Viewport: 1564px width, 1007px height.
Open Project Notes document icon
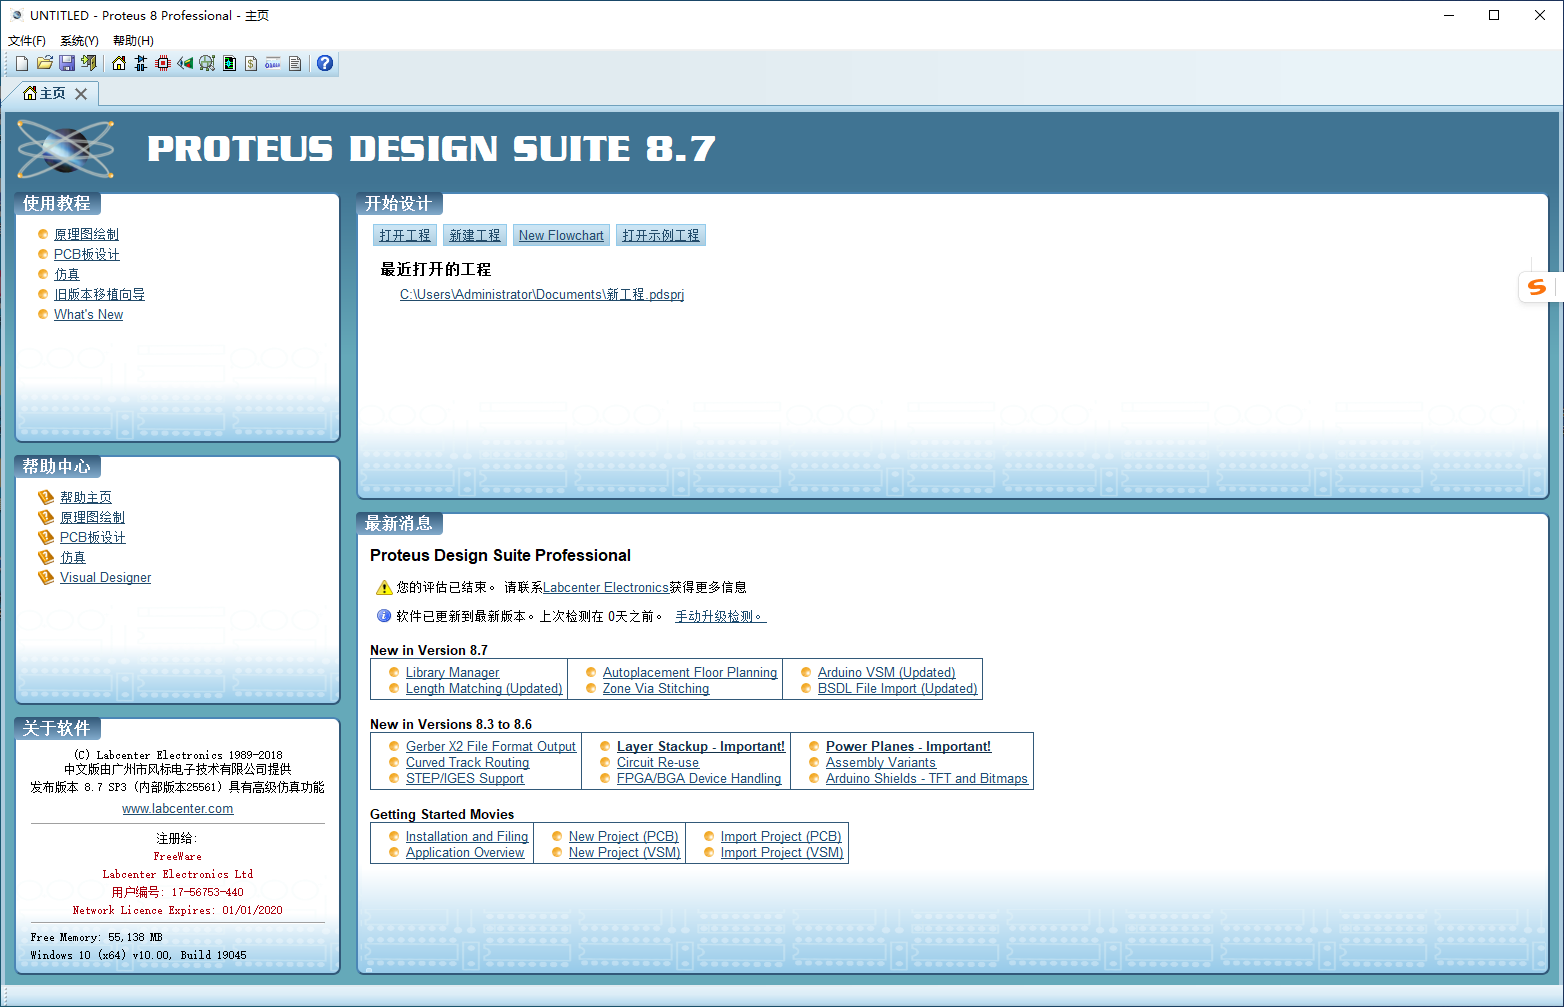coord(295,63)
